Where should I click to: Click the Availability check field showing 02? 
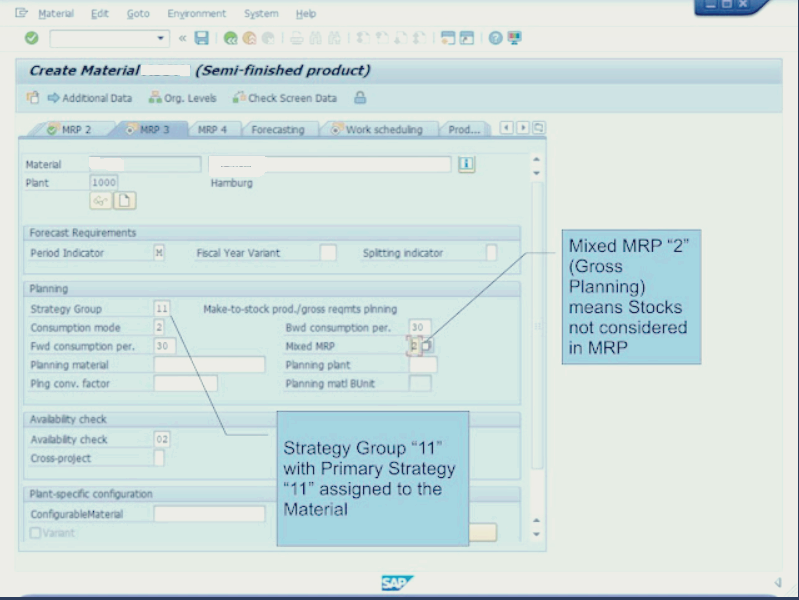point(162,439)
